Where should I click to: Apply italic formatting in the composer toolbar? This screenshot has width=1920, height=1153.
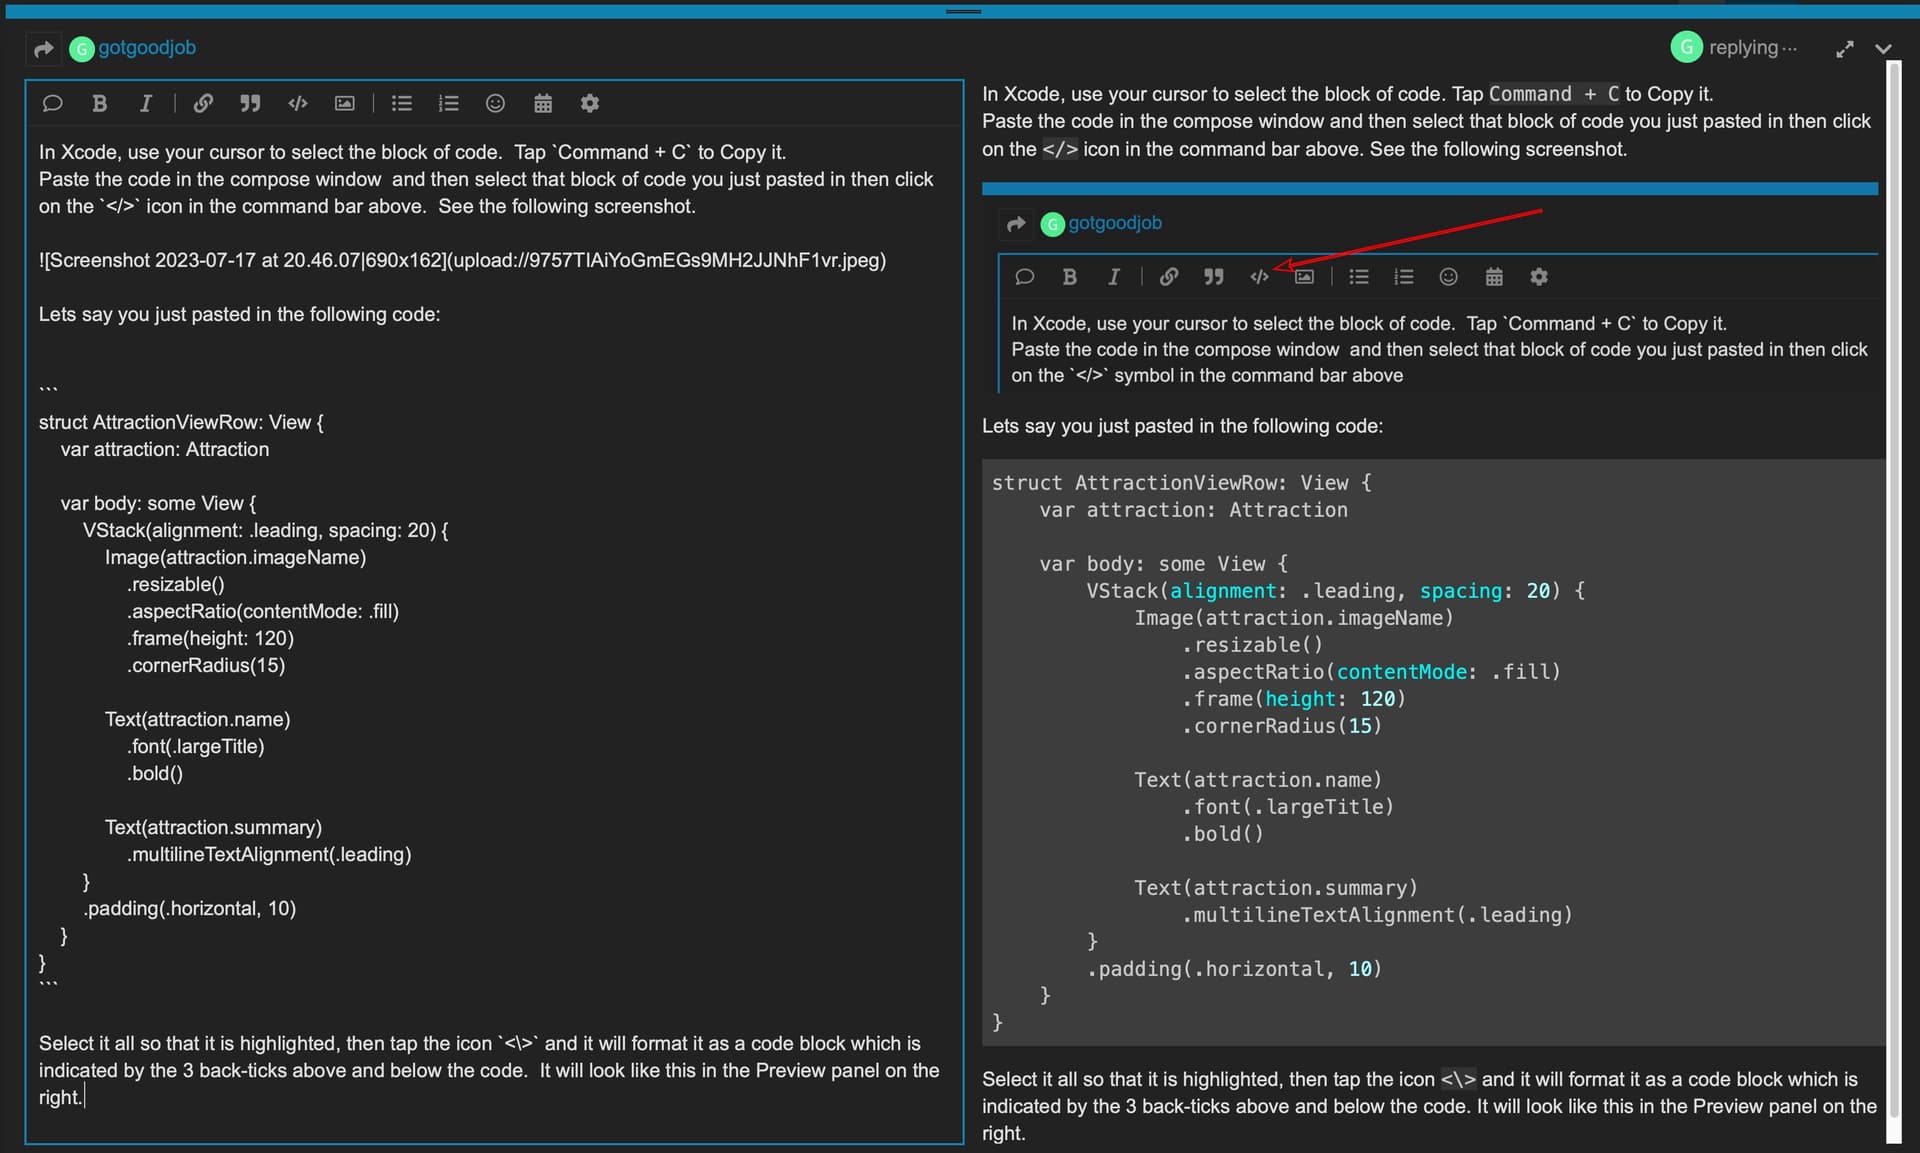pyautogui.click(x=145, y=103)
